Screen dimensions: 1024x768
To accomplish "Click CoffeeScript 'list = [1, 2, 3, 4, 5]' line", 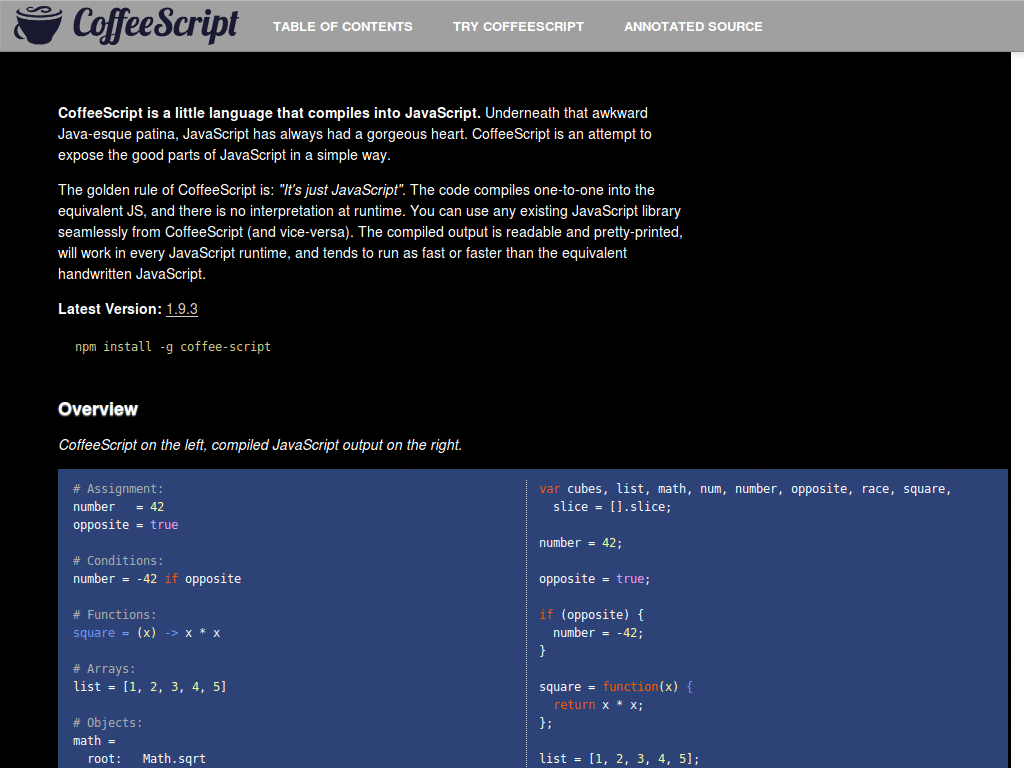I will click(150, 686).
